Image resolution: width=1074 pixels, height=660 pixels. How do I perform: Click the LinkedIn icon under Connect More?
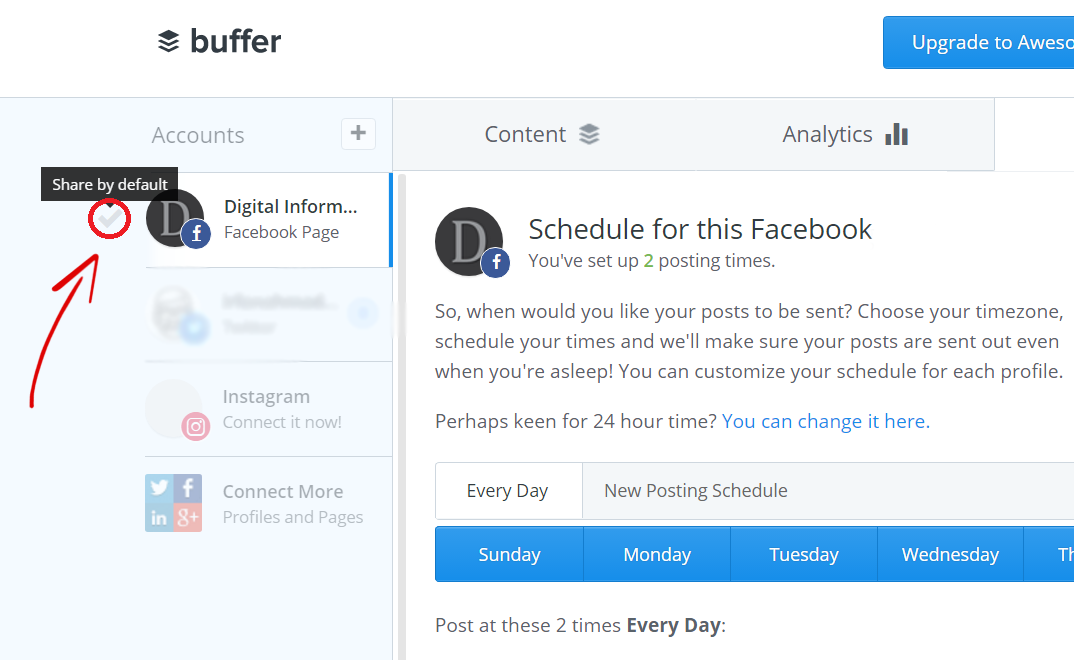[160, 515]
